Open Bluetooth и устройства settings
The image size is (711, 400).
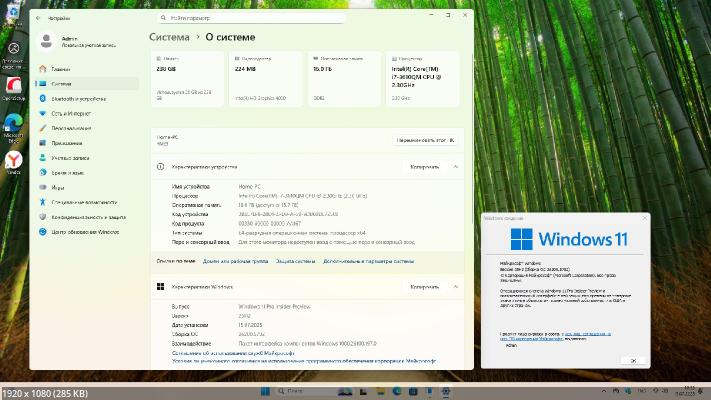click(86, 99)
